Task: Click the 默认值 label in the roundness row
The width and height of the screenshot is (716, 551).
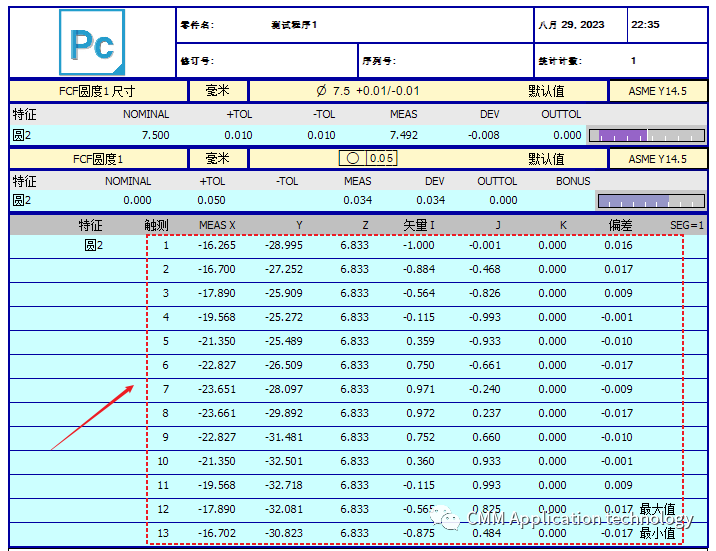Action: 546,159
